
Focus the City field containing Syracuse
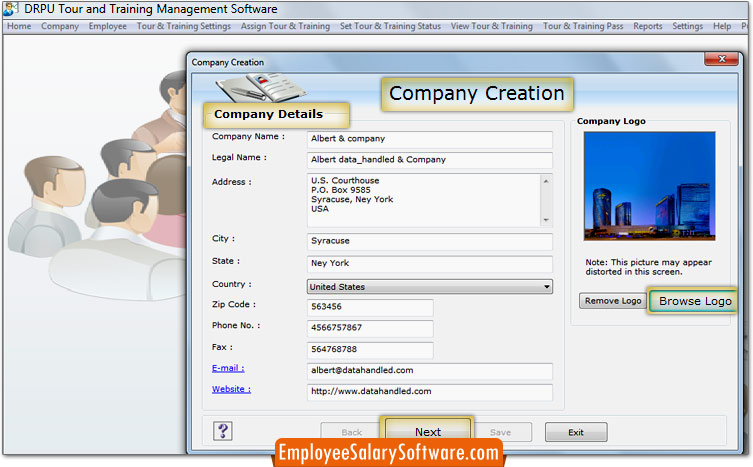429,241
